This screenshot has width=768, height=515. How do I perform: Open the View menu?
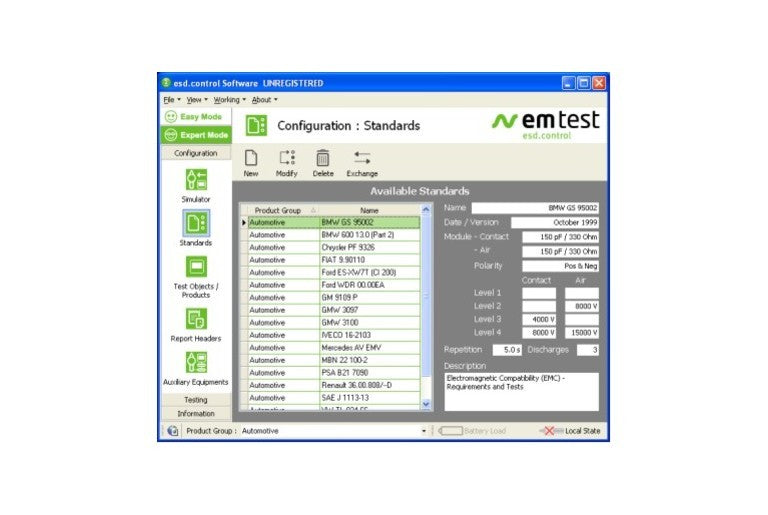[x=196, y=99]
